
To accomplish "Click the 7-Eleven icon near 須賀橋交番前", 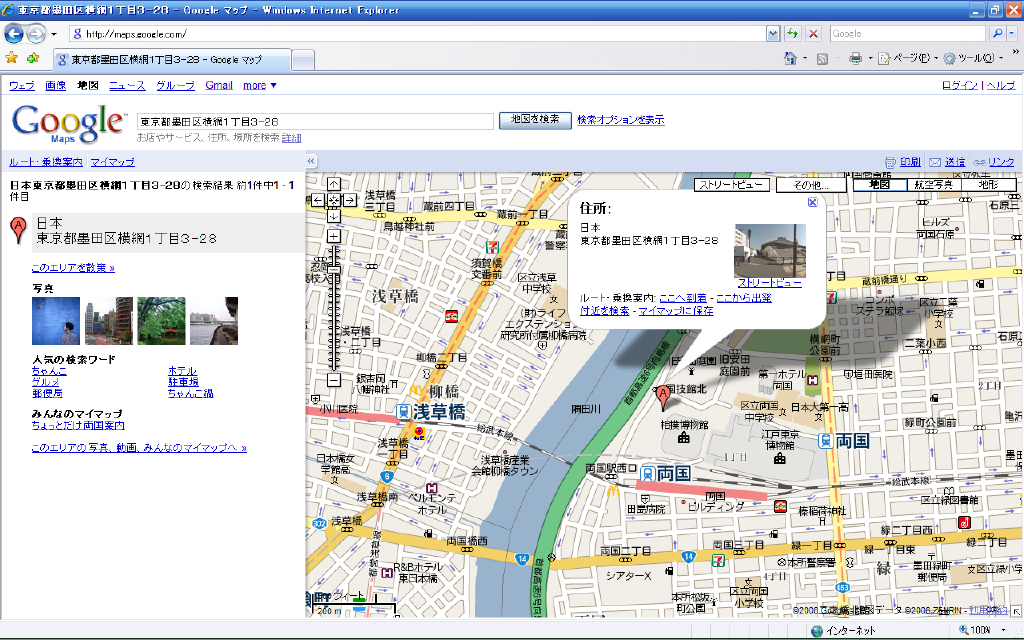I will coord(492,247).
